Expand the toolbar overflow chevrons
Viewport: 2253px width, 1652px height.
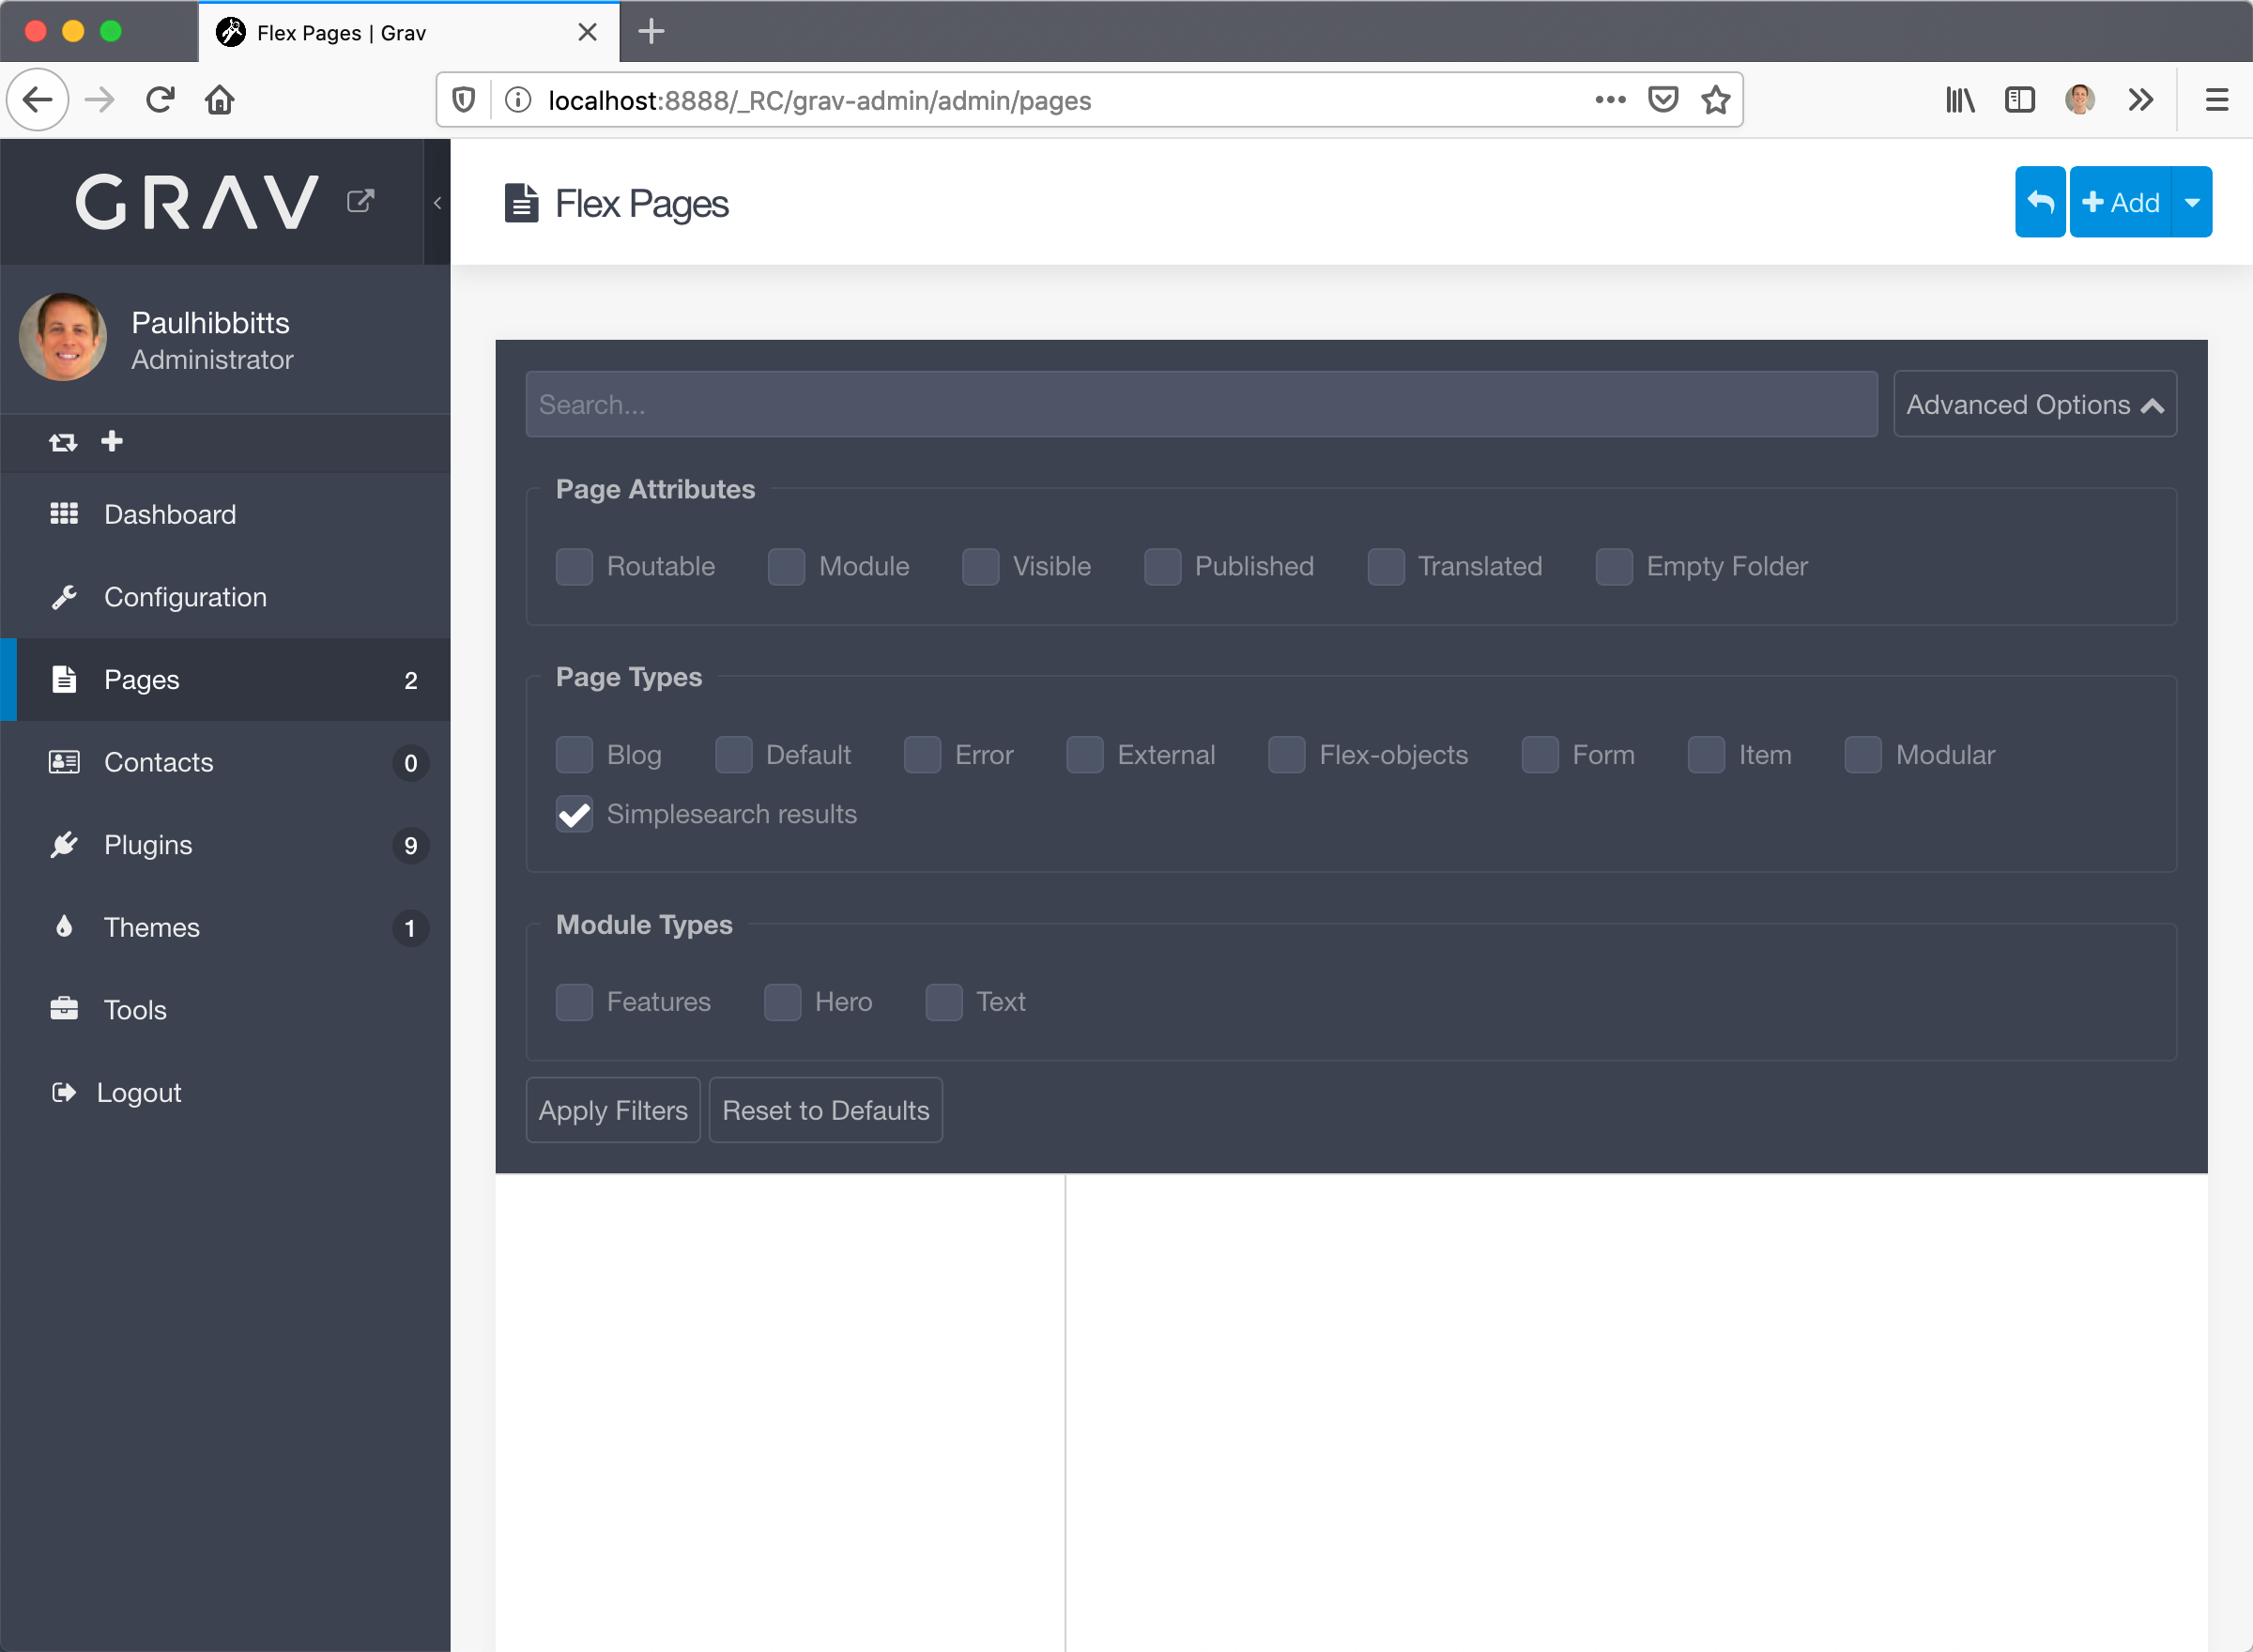pos(2141,99)
